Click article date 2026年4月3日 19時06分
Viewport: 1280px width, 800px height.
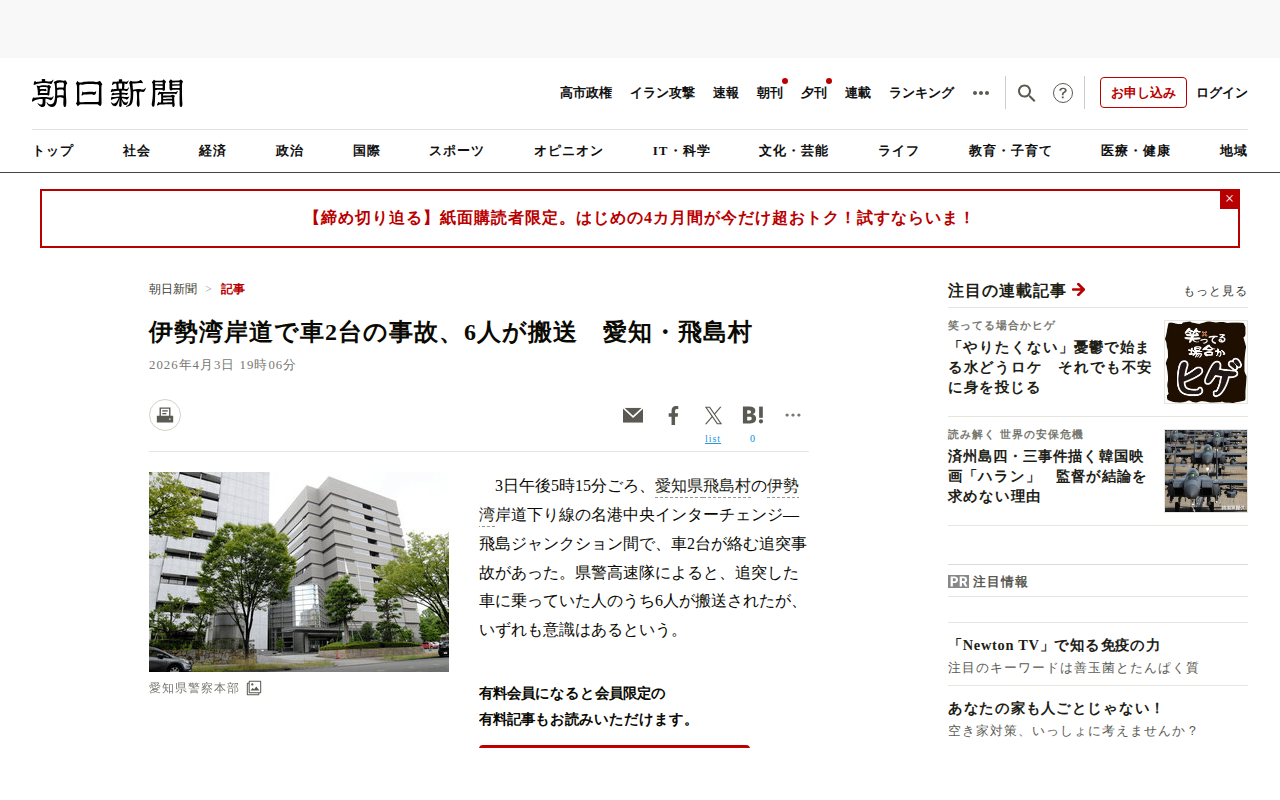click(x=223, y=365)
